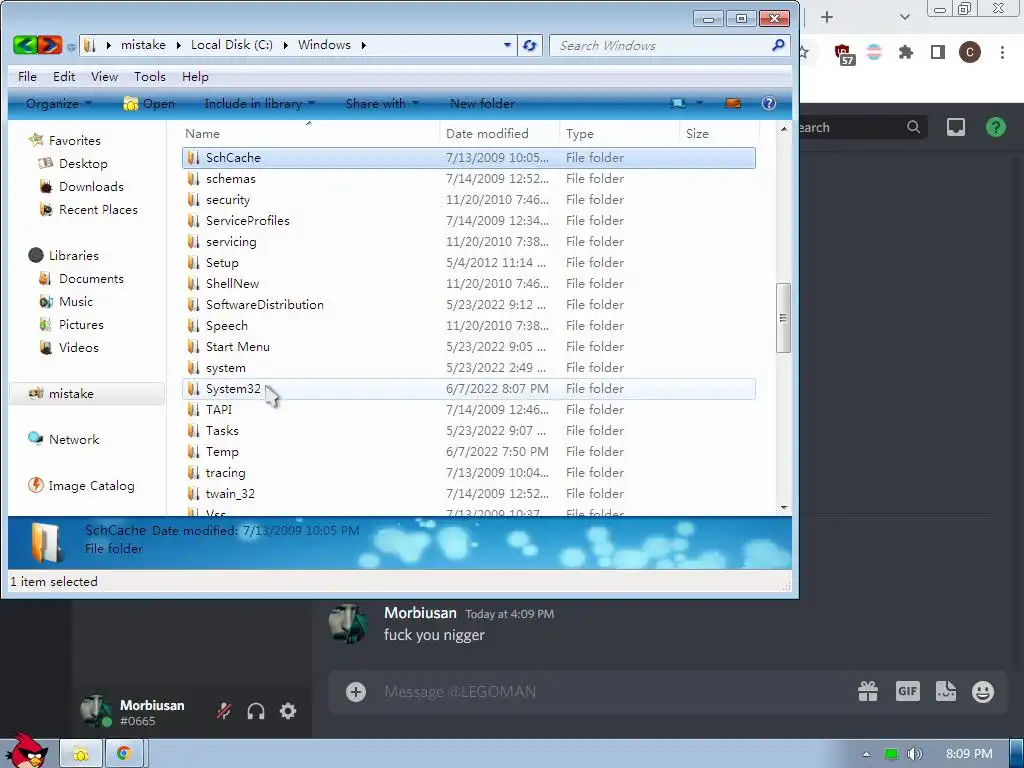1024x768 pixels.
Task: Open the emoji picker
Action: [x=983, y=691]
